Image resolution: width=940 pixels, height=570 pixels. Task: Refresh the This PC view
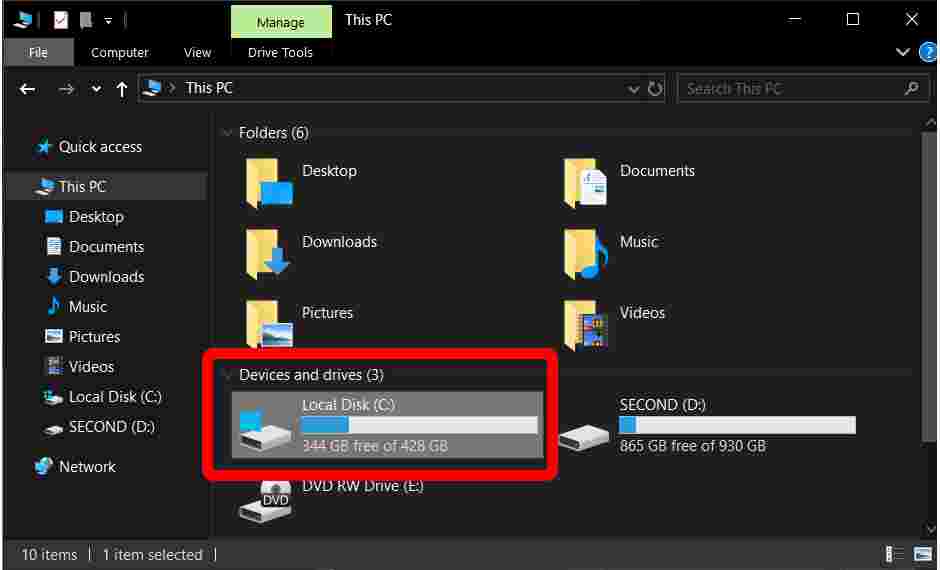coord(655,89)
